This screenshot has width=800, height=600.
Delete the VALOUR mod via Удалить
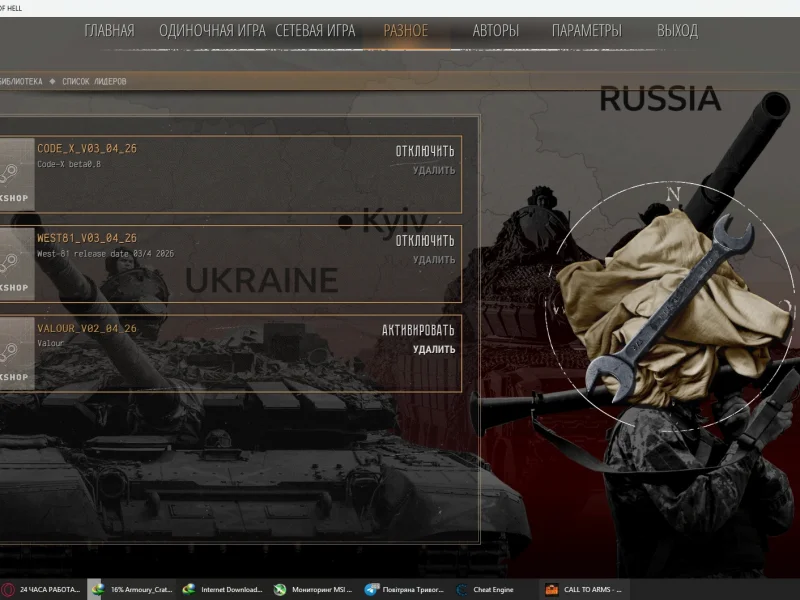pyautogui.click(x=434, y=350)
